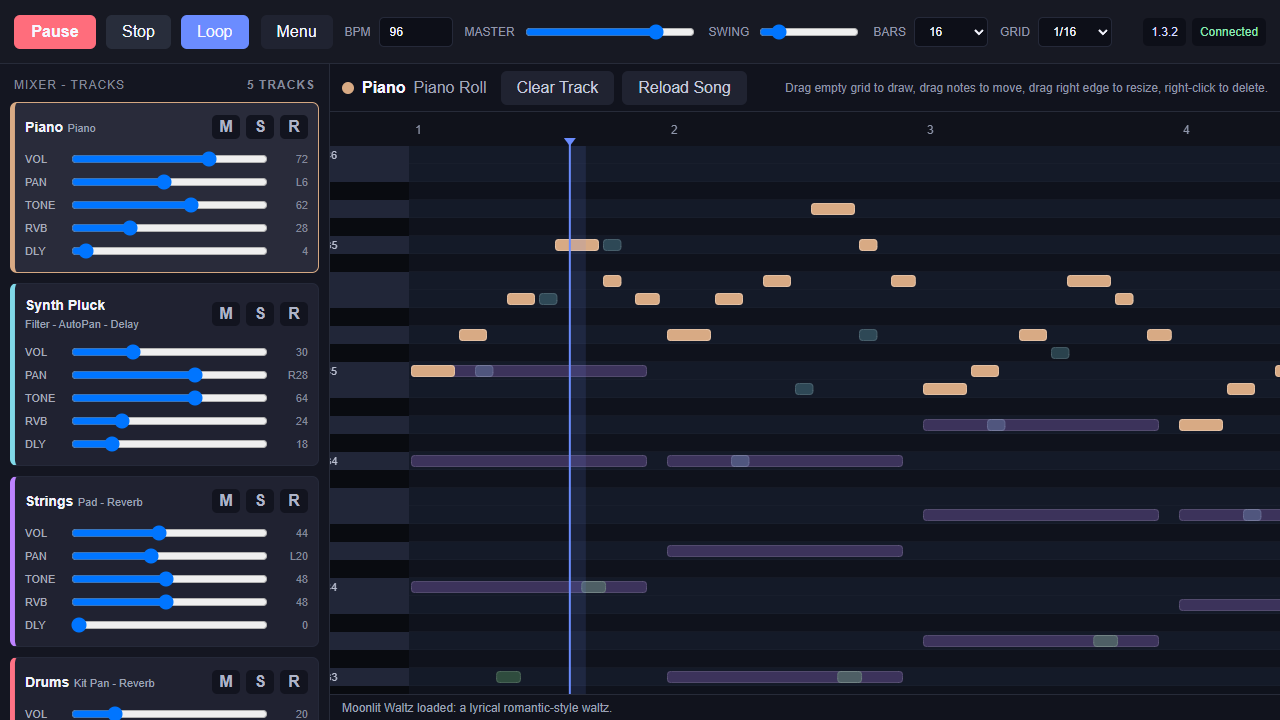Stop playback with the Stop button
Image resolution: width=1280 pixels, height=720 pixels.
138,32
